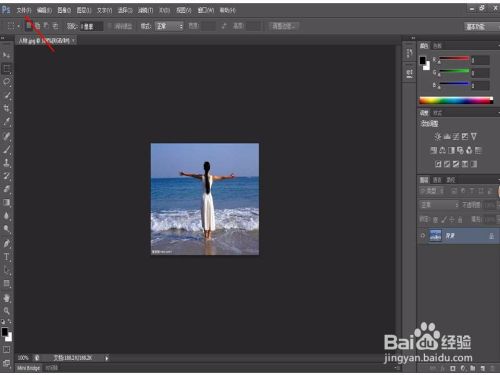The width and height of the screenshot is (500, 375).
Task: Toggle lock transparent pixels in Layers panel
Action: 435,219
